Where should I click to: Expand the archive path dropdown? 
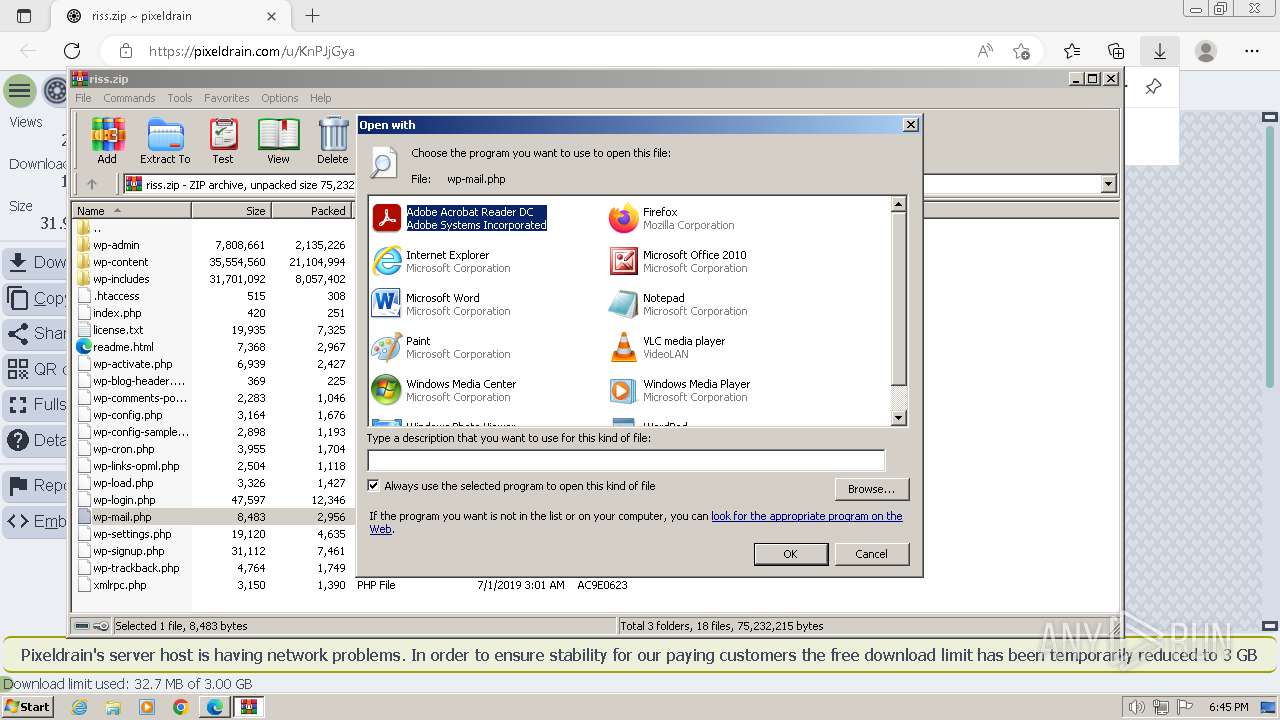pos(1108,184)
